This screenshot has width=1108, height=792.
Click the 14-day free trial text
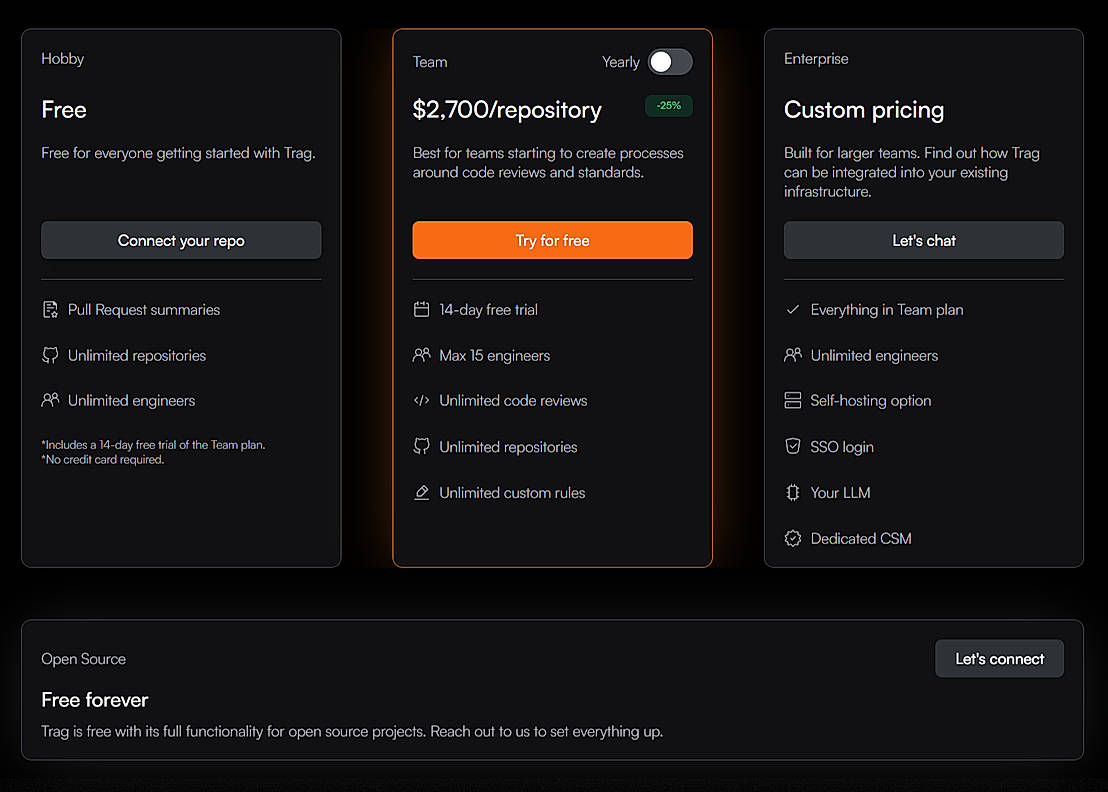click(x=488, y=309)
